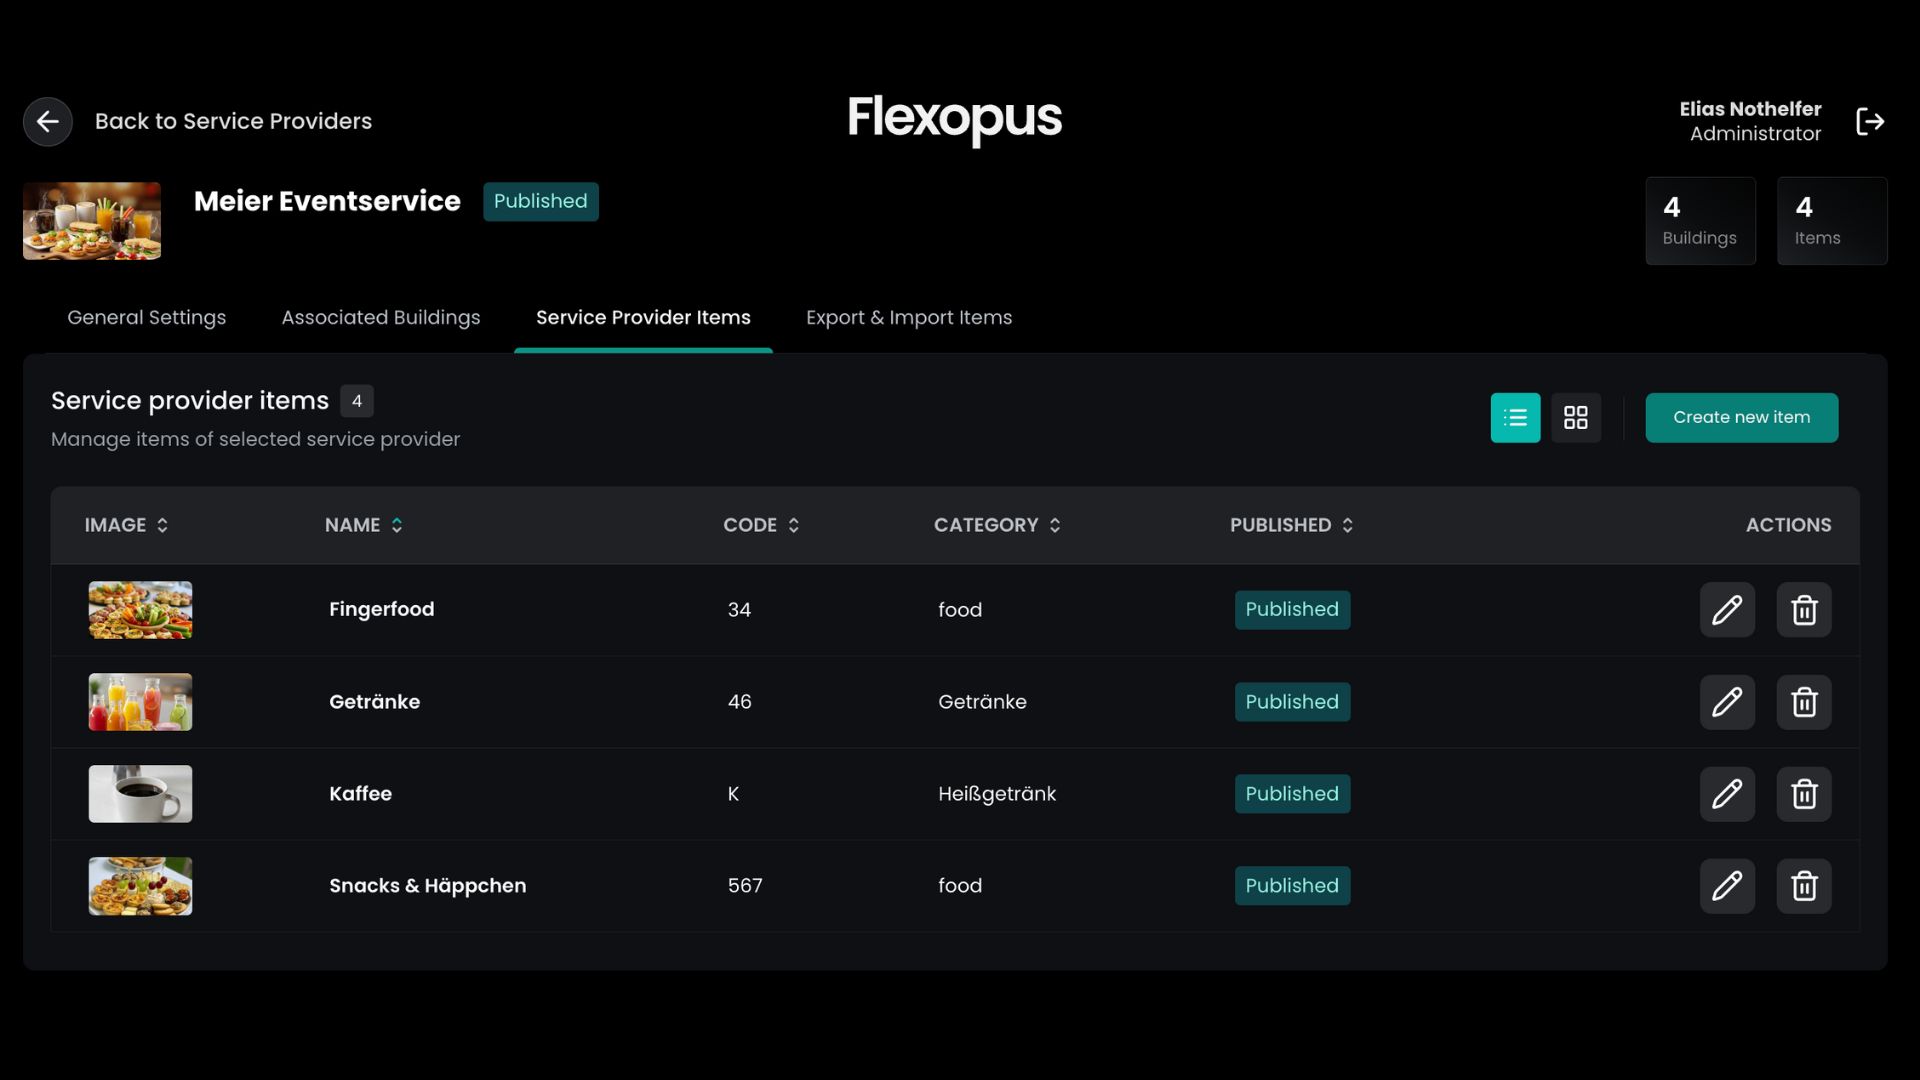Click the food category in Fingerfood row

pyautogui.click(x=960, y=610)
